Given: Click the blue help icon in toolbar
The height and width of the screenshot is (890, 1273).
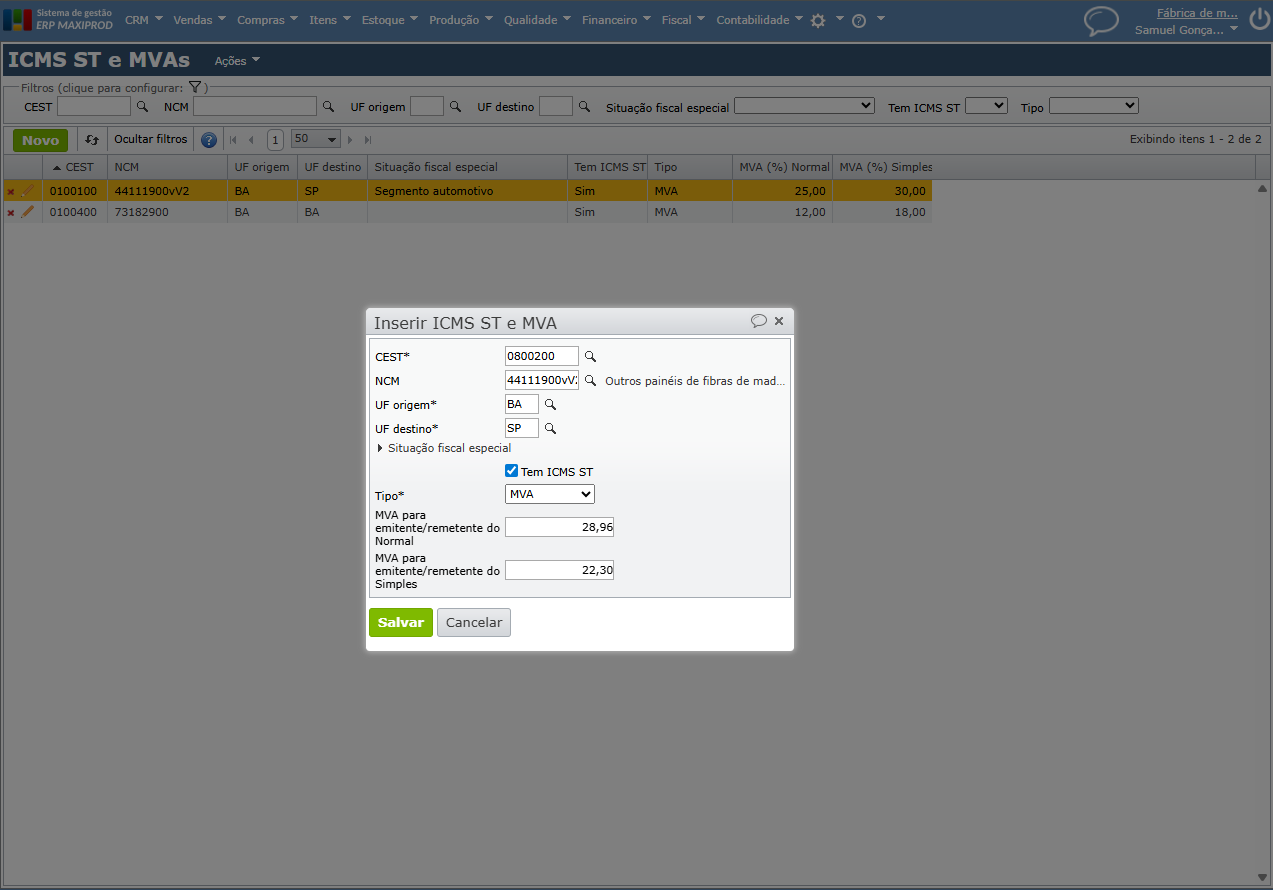Looking at the screenshot, I should pyautogui.click(x=209, y=140).
